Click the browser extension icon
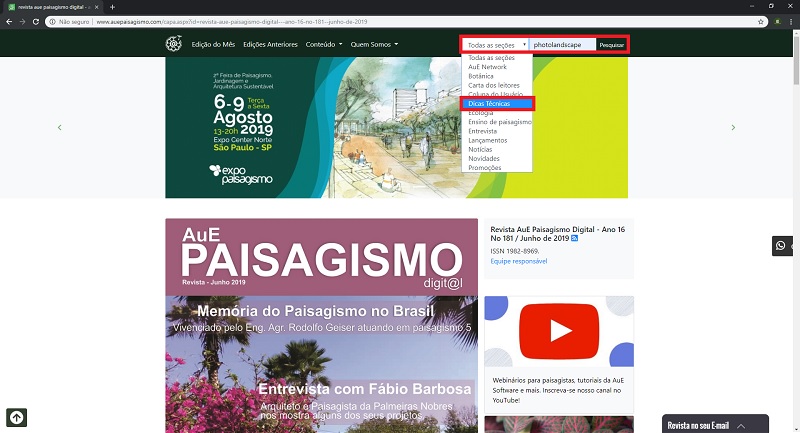The width and height of the screenshot is (800, 433). coord(778,21)
